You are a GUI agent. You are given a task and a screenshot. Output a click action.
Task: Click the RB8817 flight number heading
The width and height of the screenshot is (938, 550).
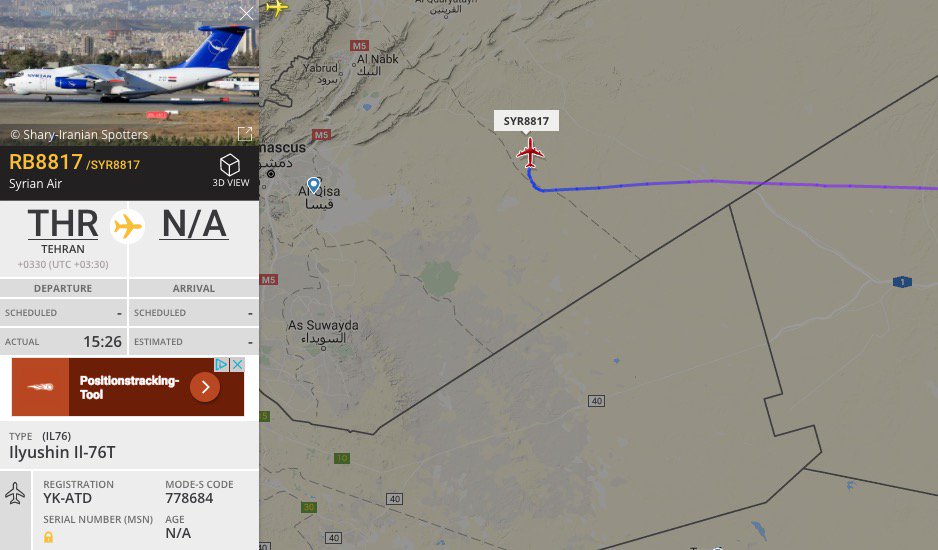[x=45, y=162]
